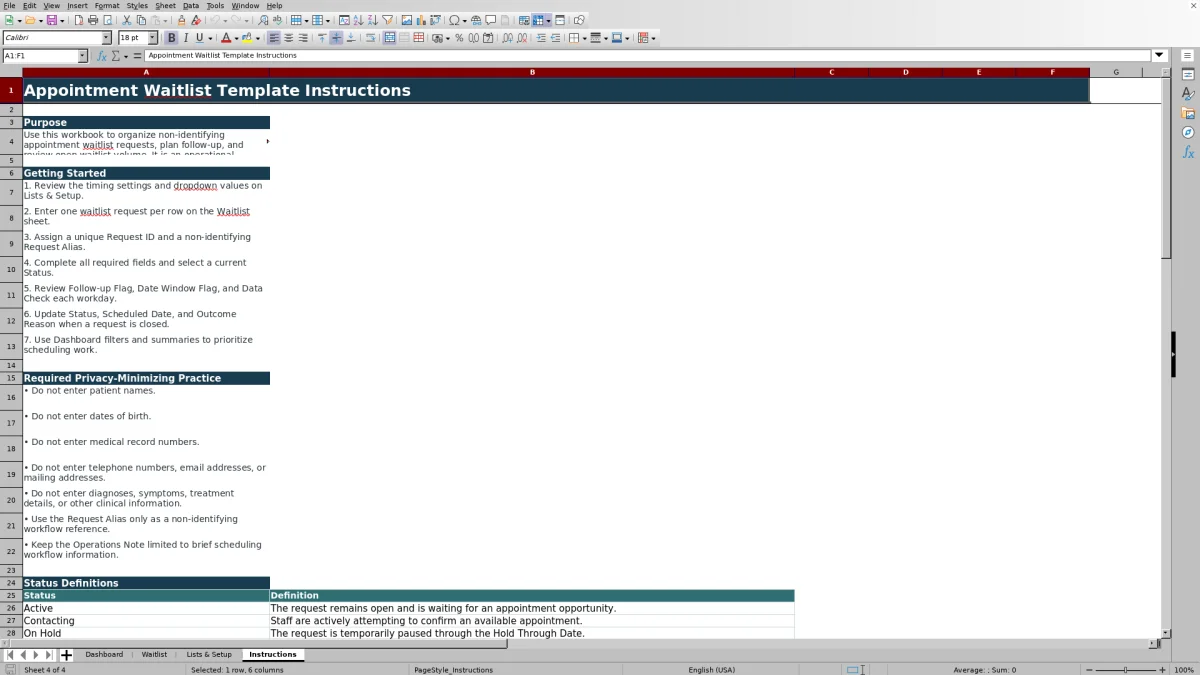Open the File menu

pyautogui.click(x=9, y=6)
